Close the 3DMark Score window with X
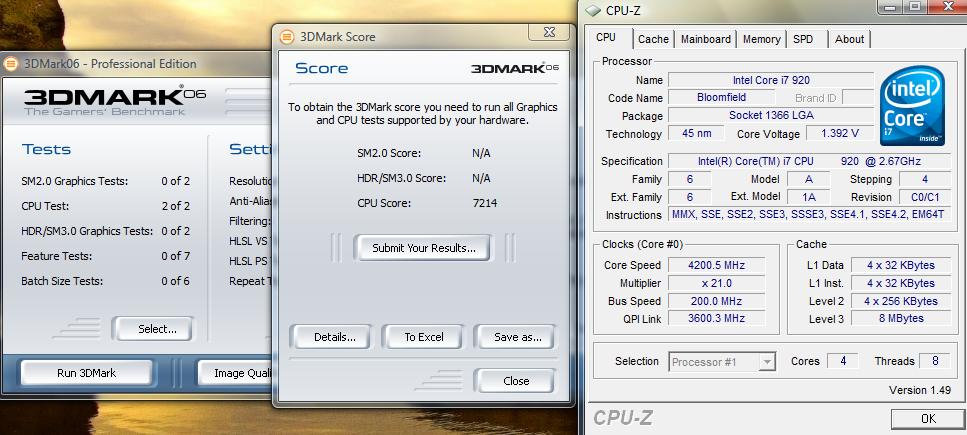Screen dimensions: 967x435 tap(549, 31)
